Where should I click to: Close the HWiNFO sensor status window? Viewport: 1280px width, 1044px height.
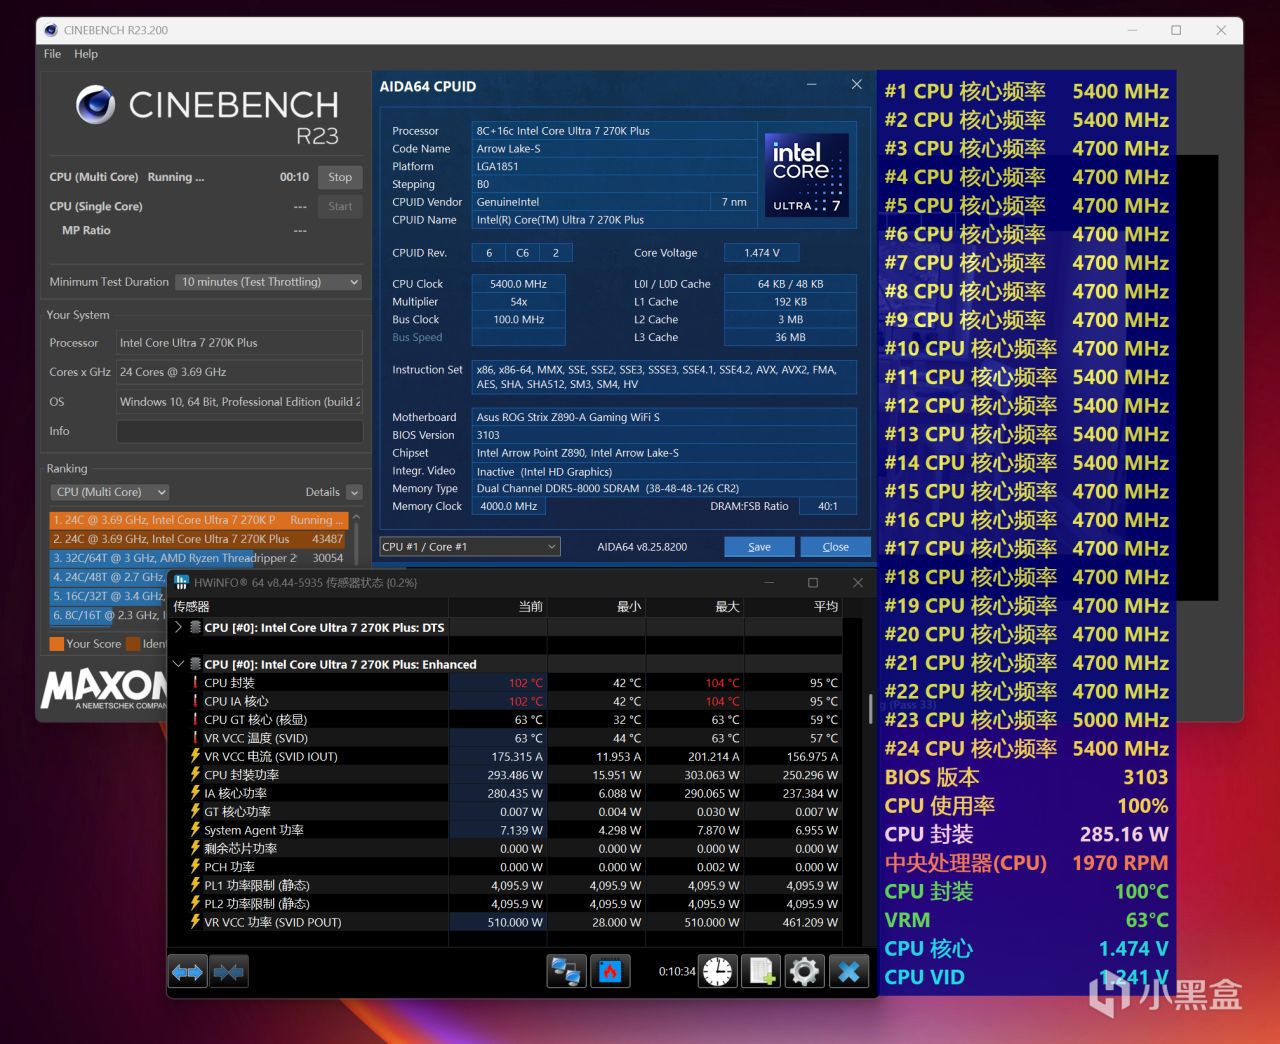point(858,582)
